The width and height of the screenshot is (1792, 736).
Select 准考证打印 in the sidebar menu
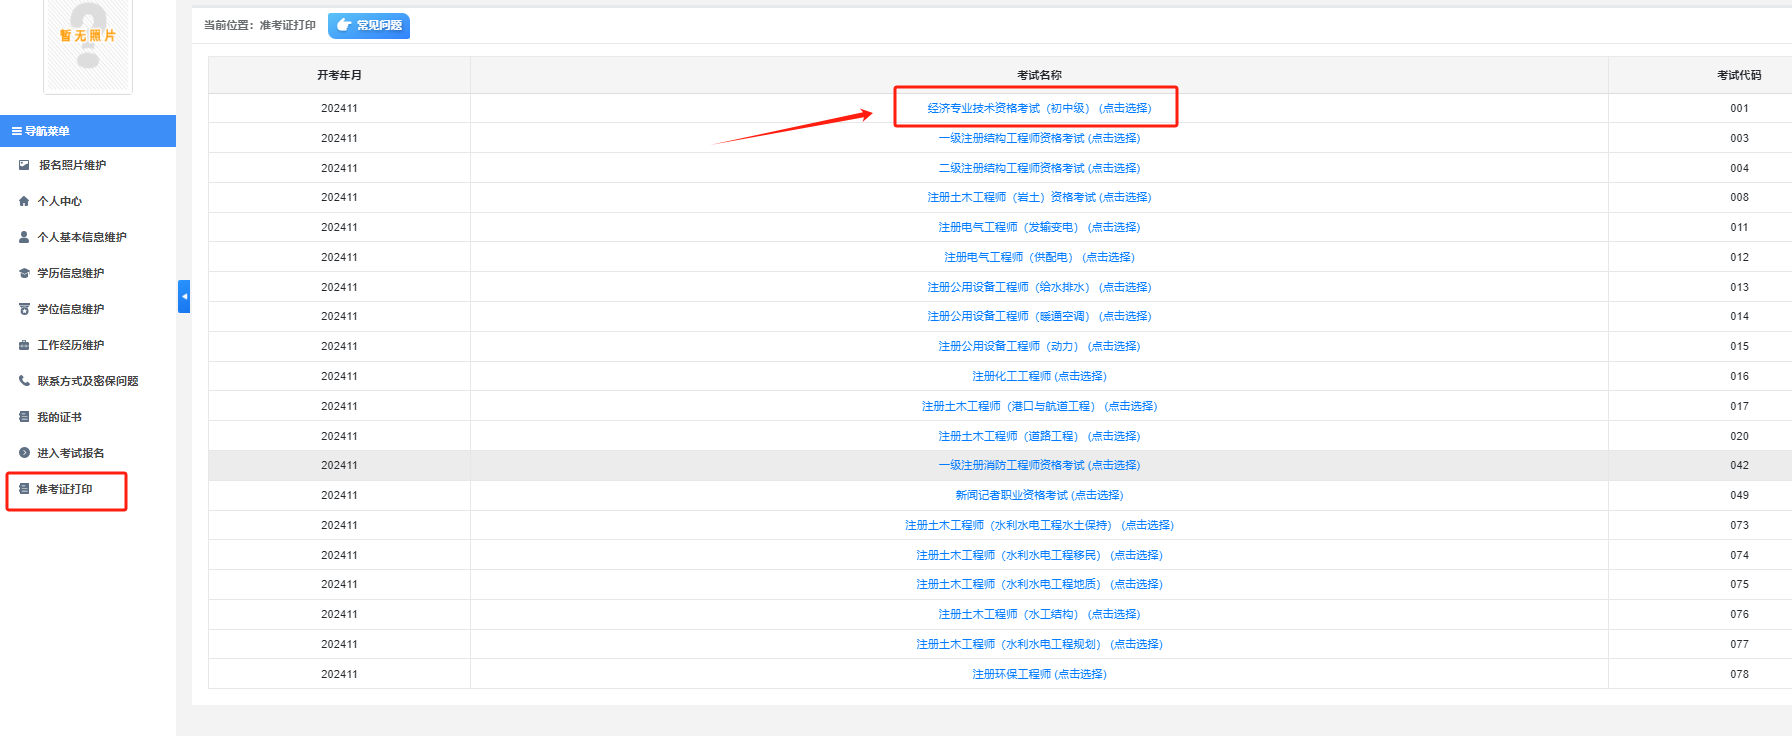(x=64, y=489)
